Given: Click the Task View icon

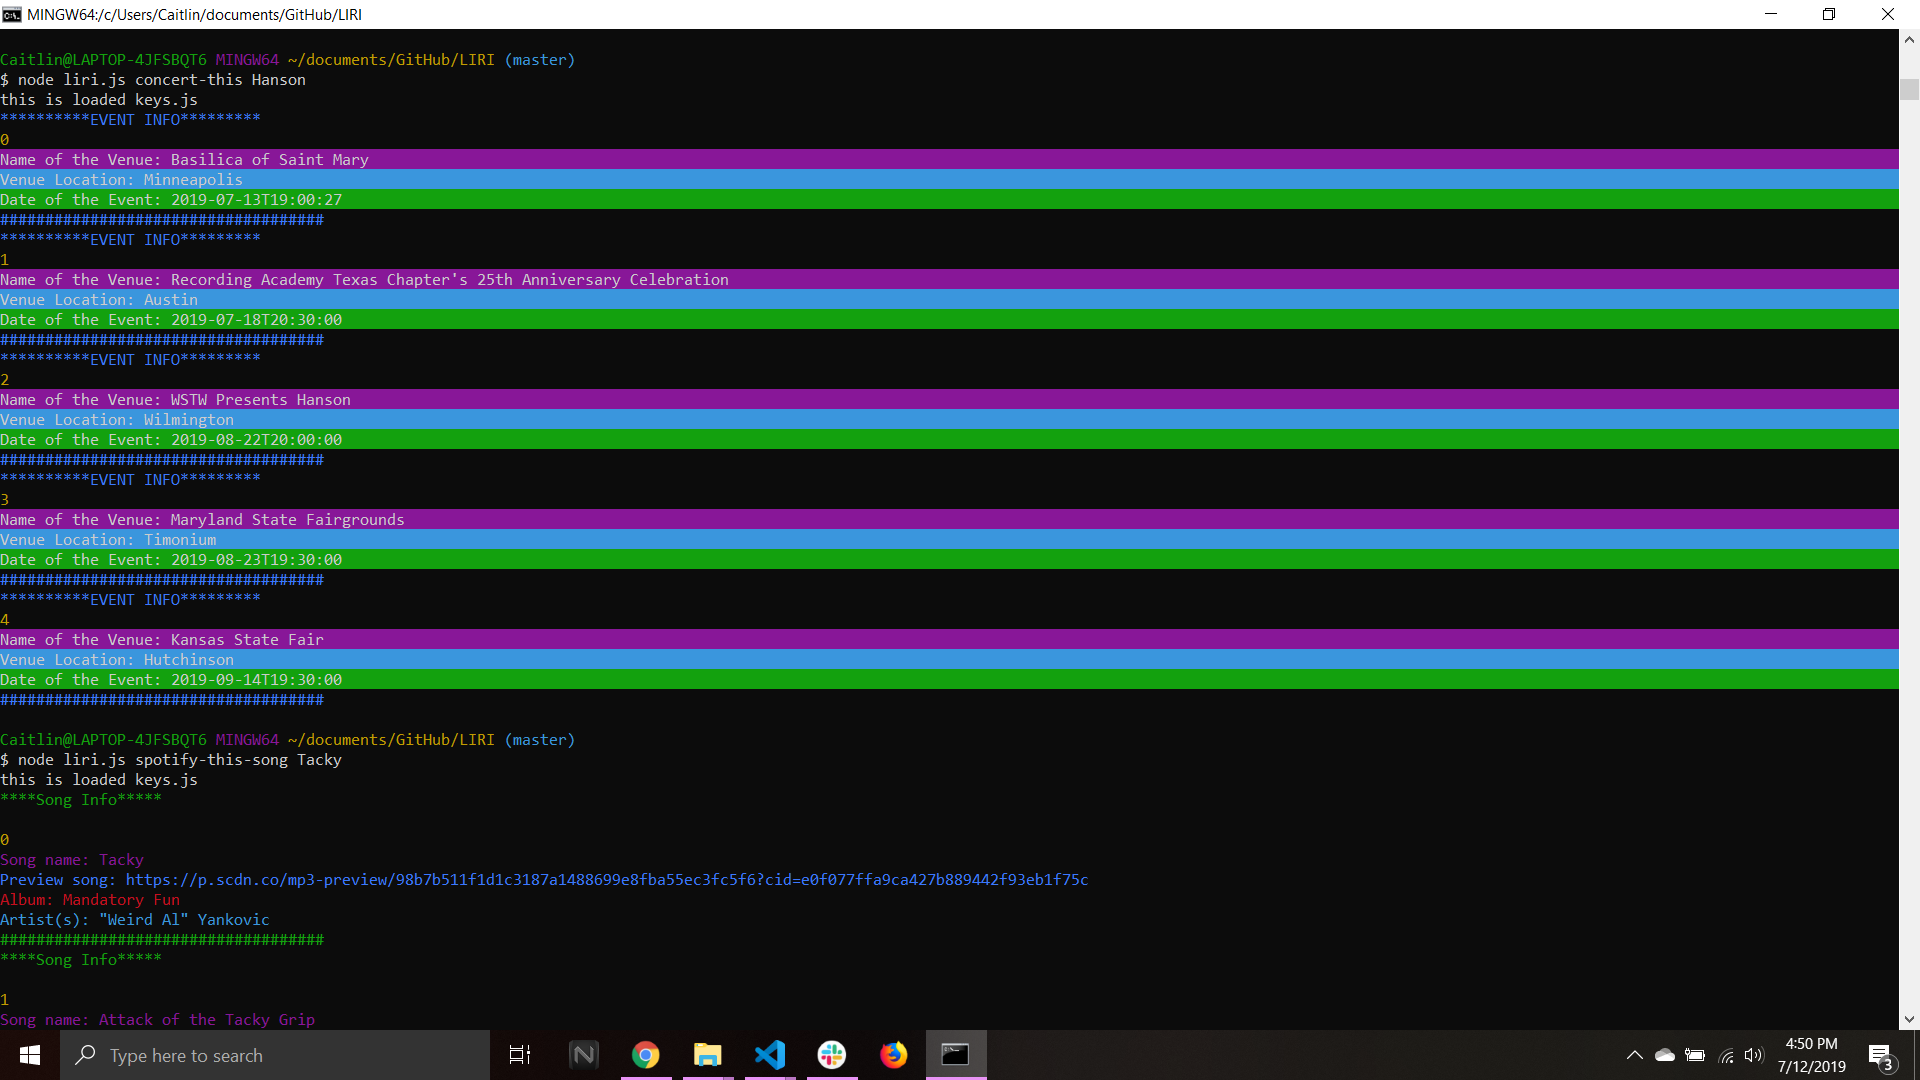Looking at the screenshot, I should [x=520, y=1055].
